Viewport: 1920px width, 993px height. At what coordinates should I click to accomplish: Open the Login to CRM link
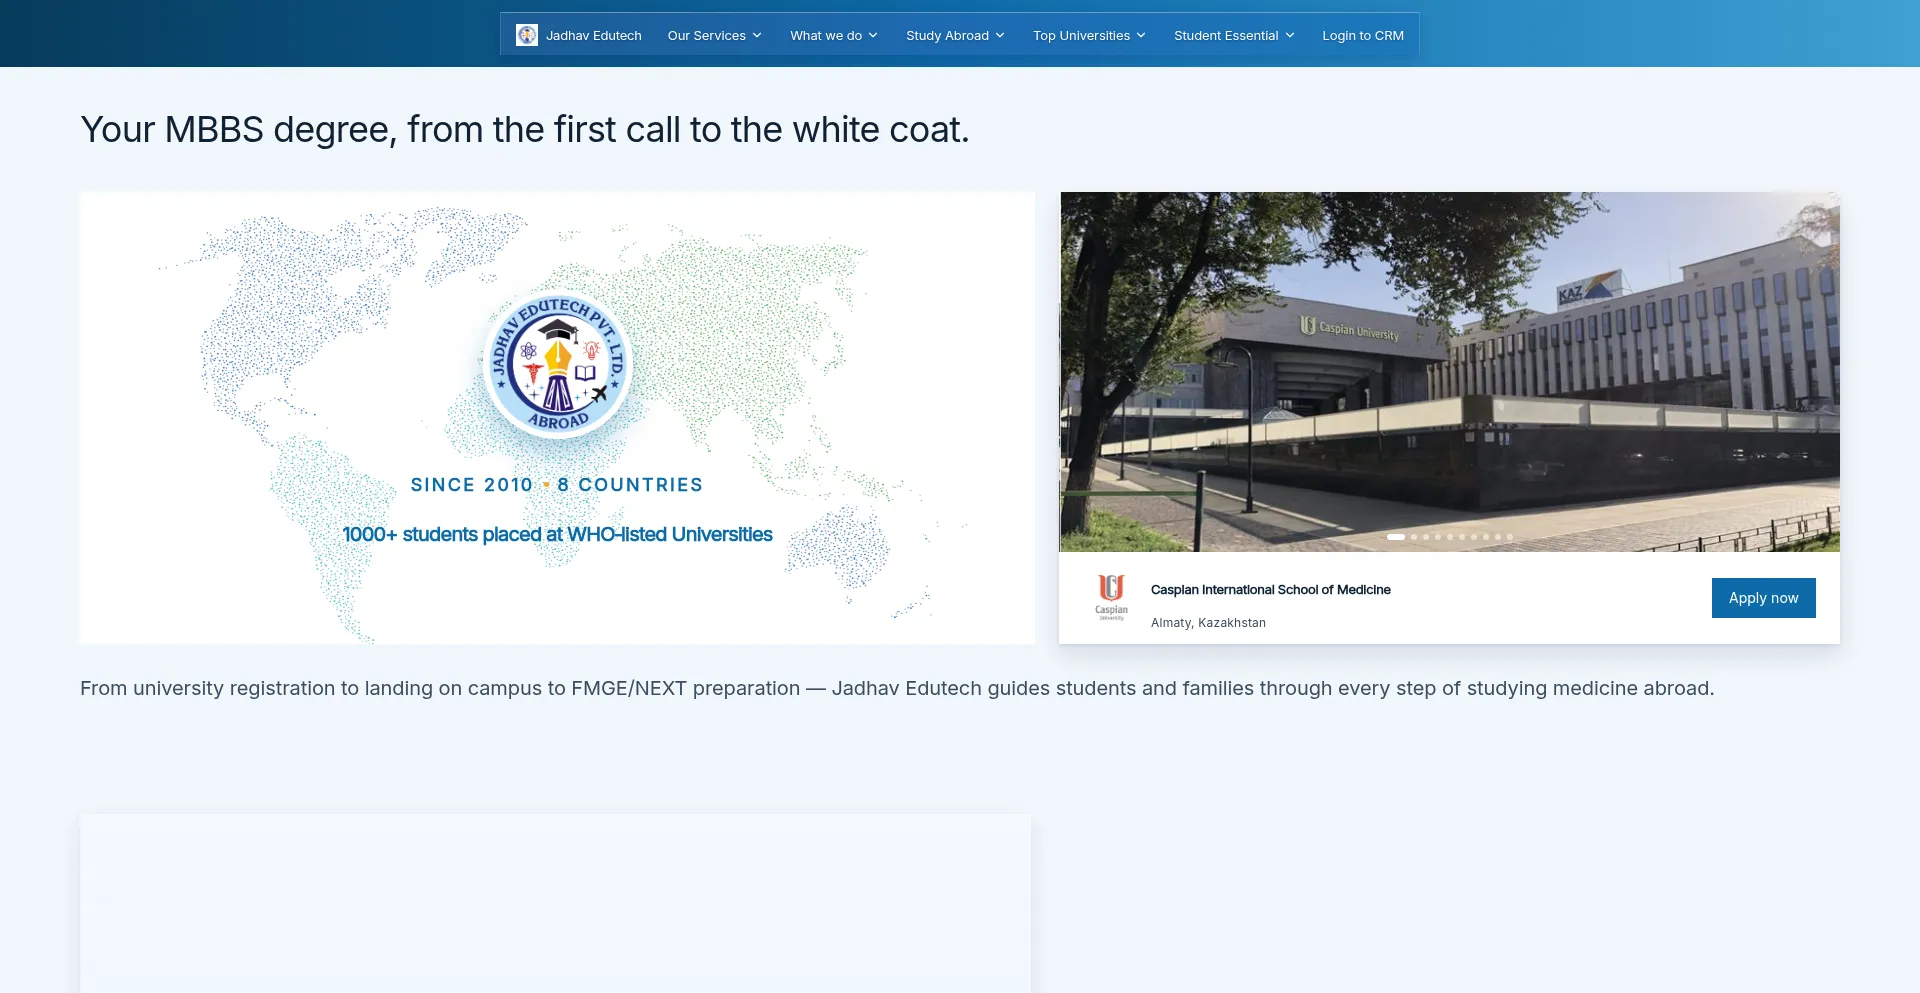click(1363, 35)
